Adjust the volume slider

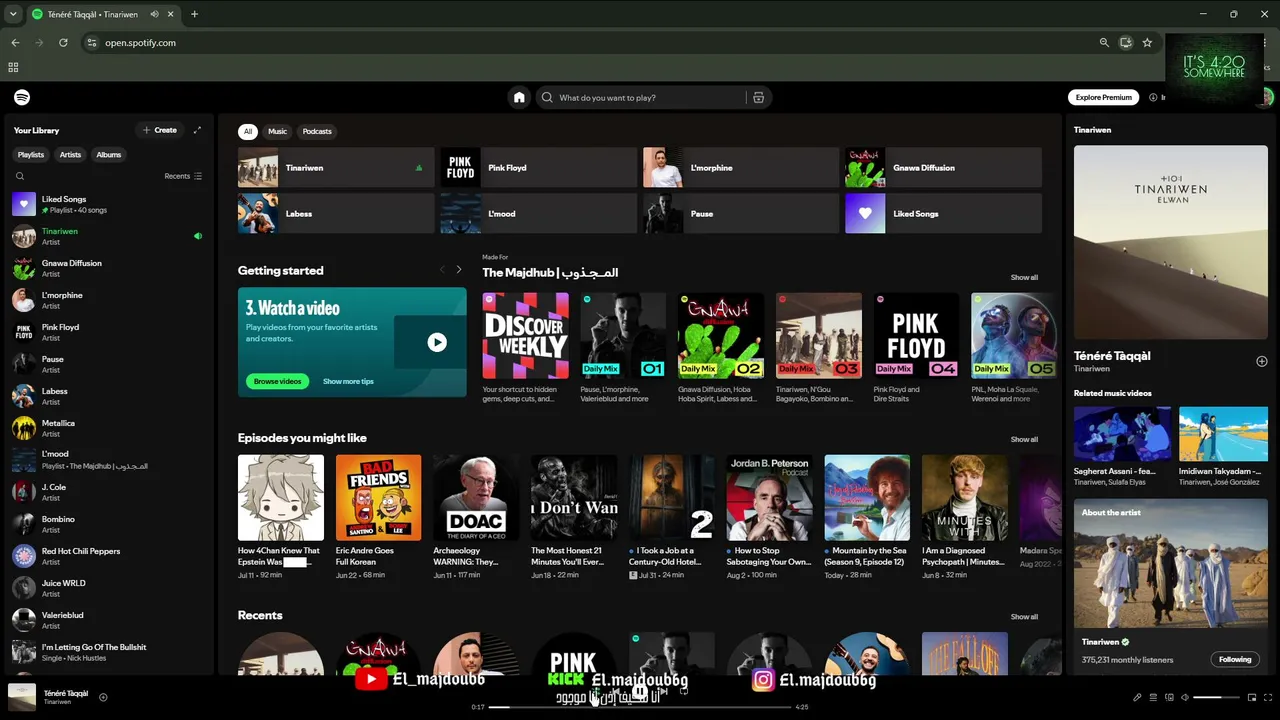1216,697
